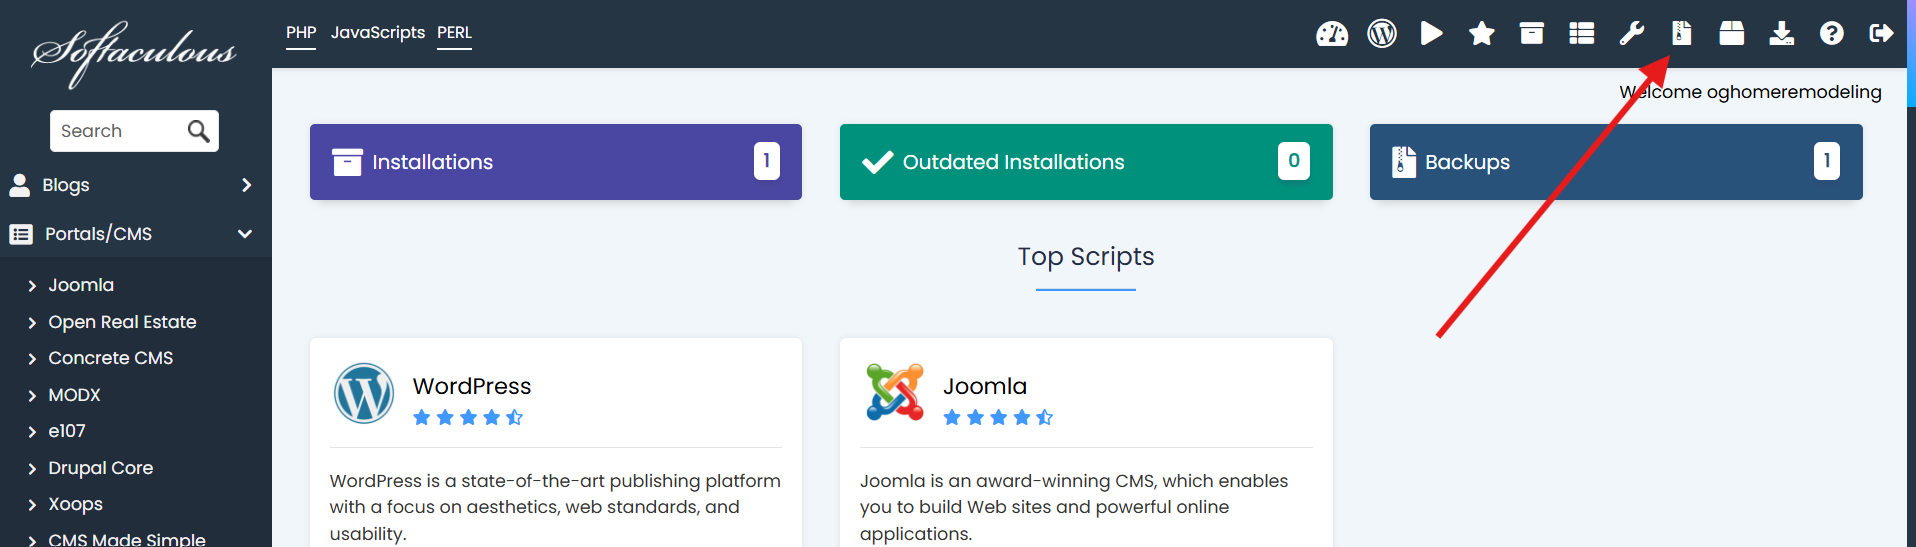
Task: Open the help question mark icon
Action: [x=1831, y=34]
